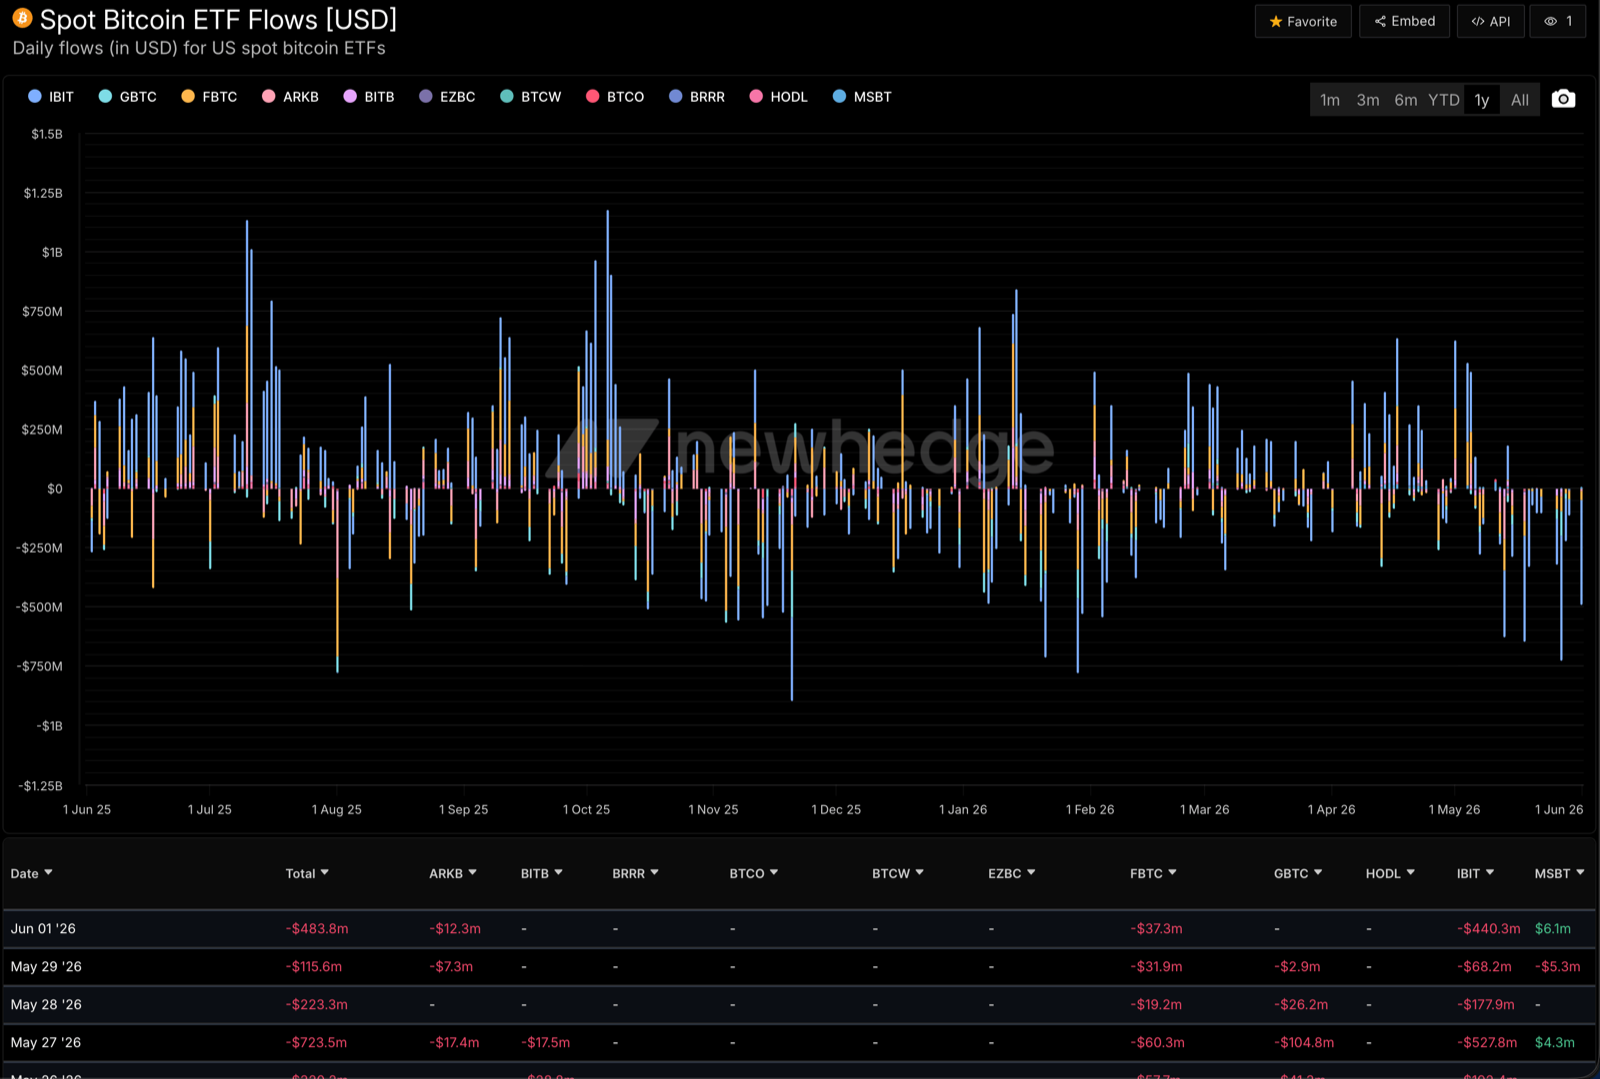Click the eye views counter
The height and width of the screenshot is (1079, 1600).
click(1558, 21)
